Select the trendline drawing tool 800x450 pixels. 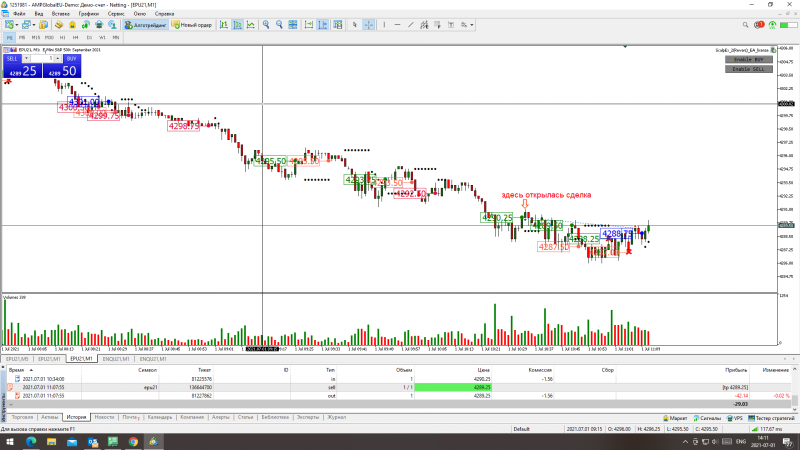tap(411, 24)
